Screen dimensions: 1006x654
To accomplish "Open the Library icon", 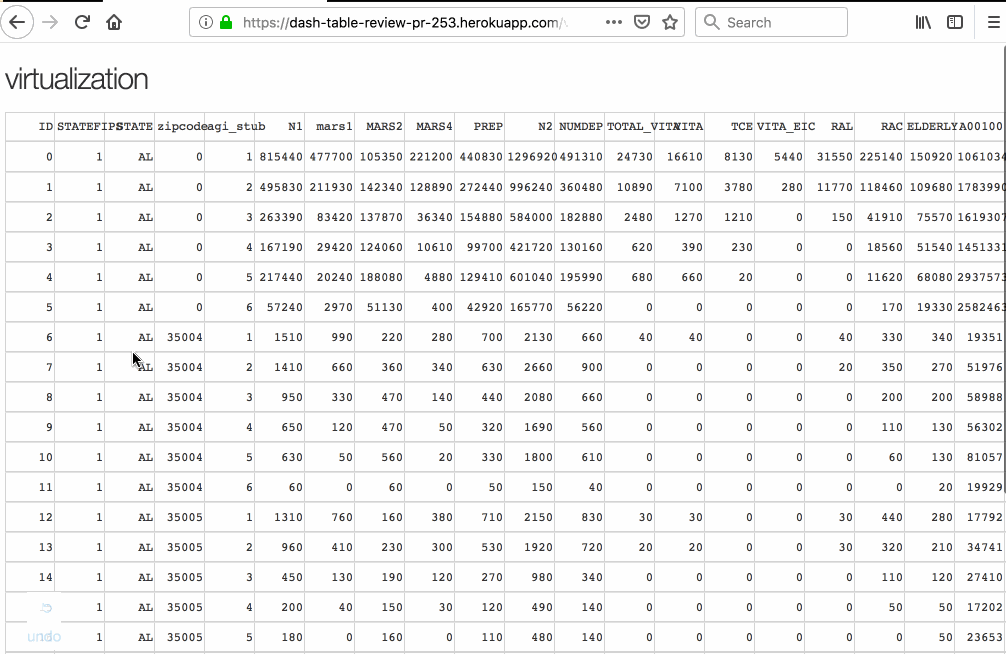I will 923,22.
